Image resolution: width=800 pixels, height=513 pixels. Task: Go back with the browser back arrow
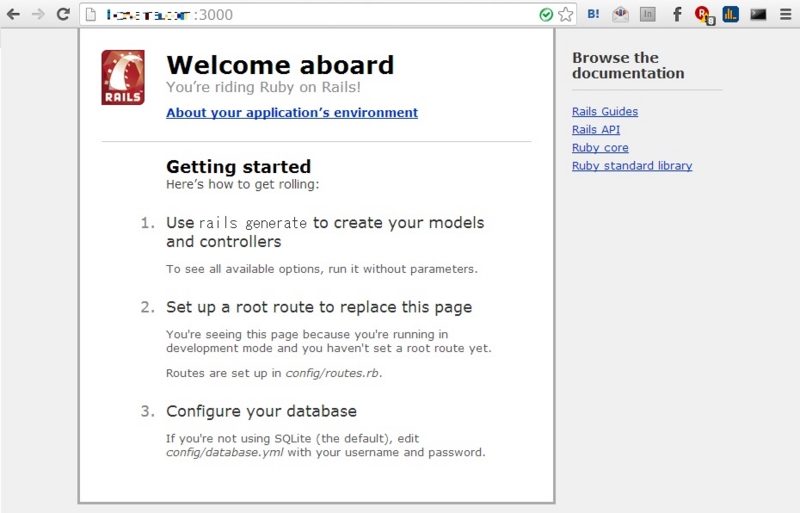point(13,14)
